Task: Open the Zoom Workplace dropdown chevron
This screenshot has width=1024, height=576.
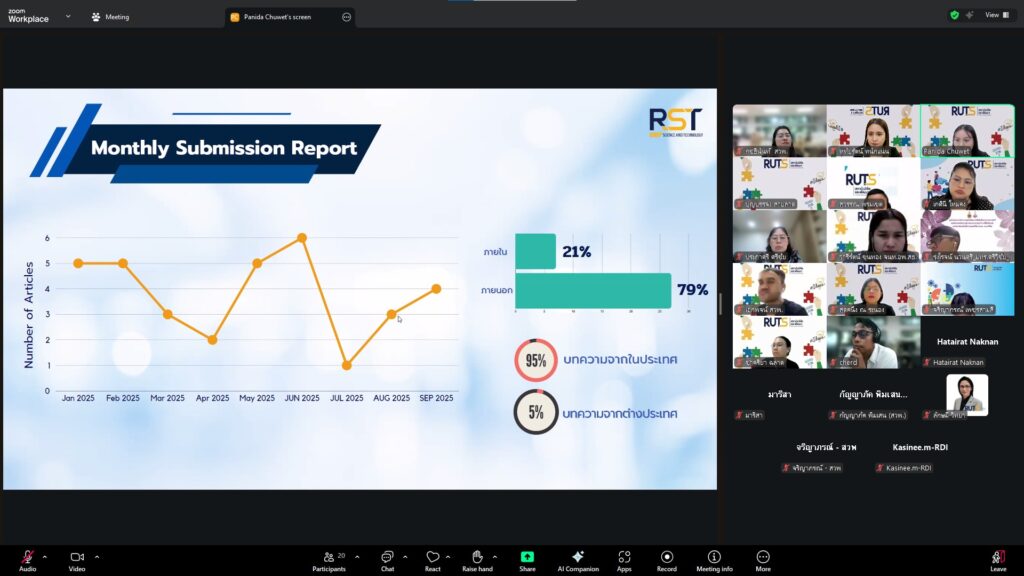Action: click(x=68, y=16)
